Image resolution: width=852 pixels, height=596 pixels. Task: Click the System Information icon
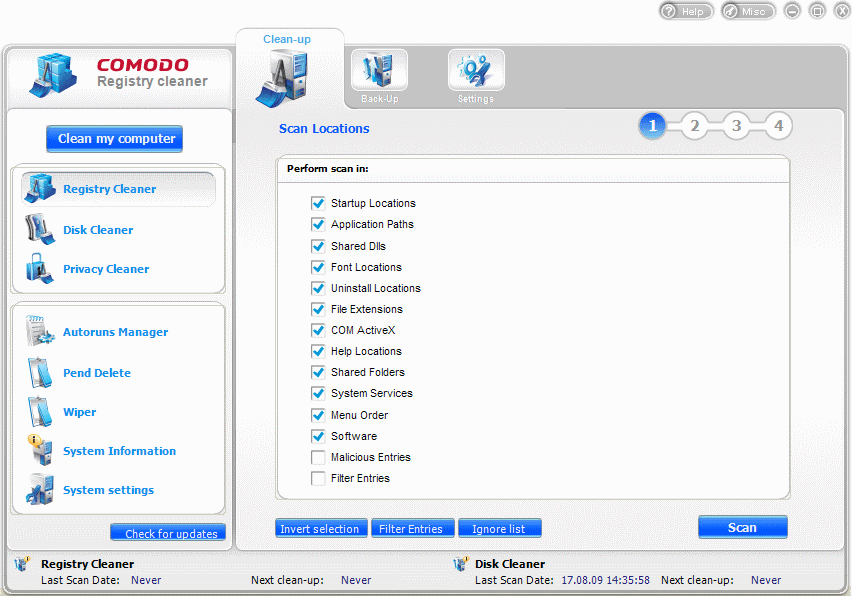40,450
